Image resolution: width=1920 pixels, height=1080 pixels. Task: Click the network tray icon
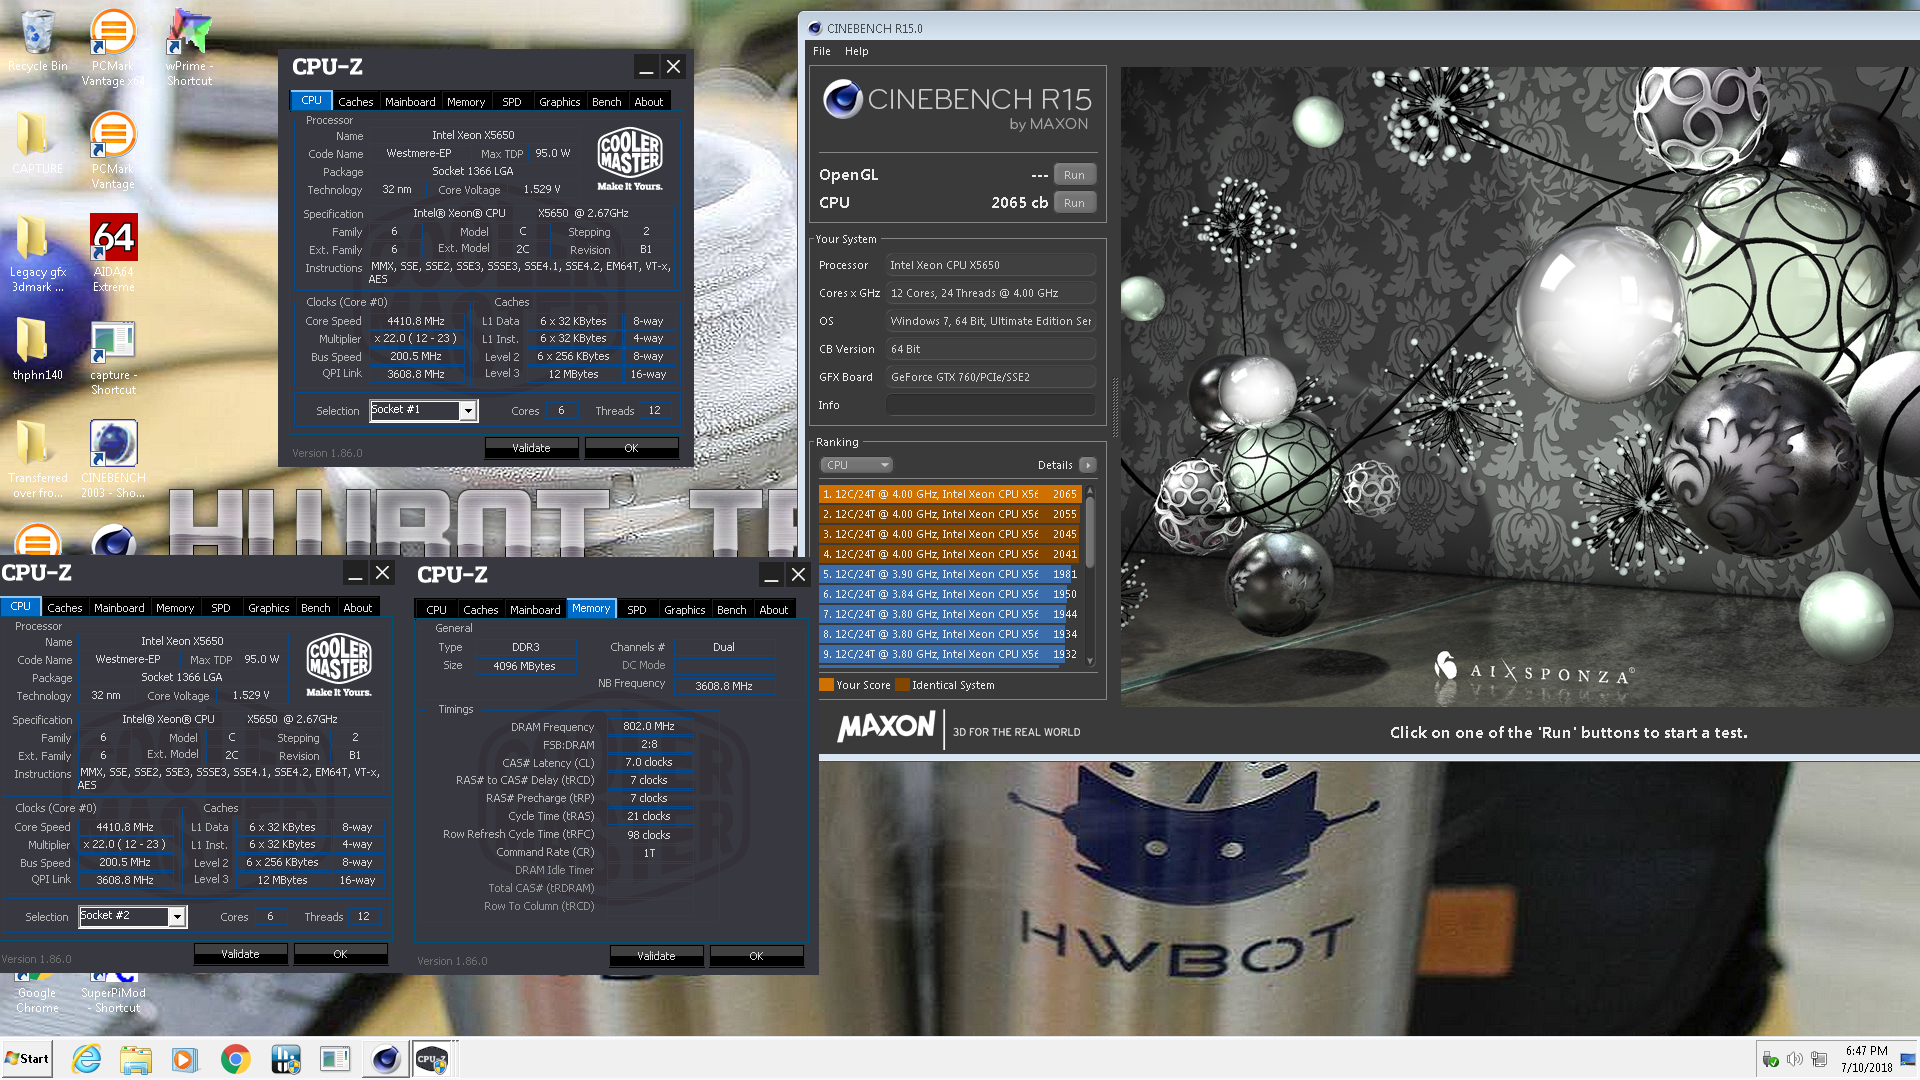1819,1059
